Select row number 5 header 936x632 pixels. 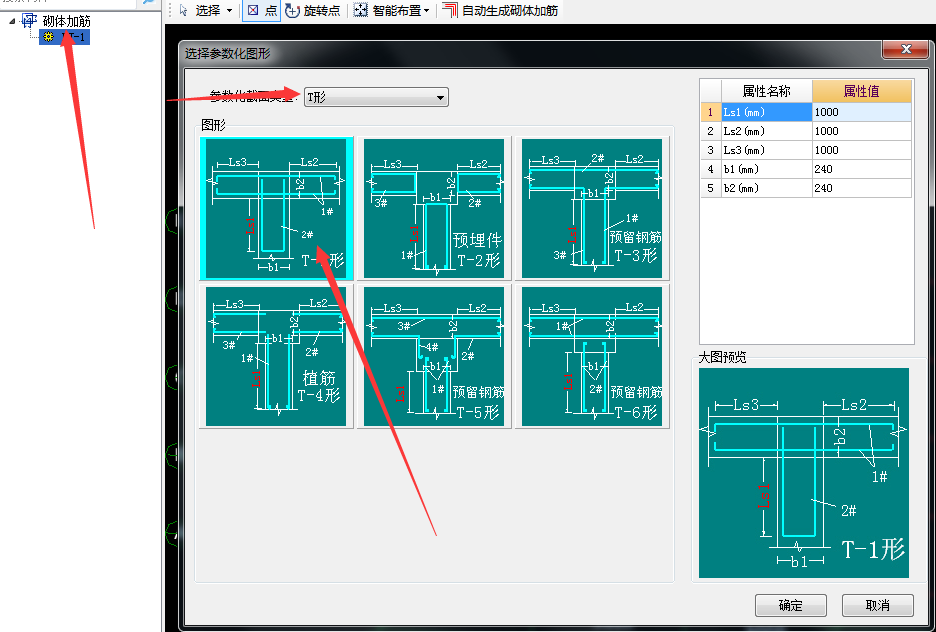point(710,188)
